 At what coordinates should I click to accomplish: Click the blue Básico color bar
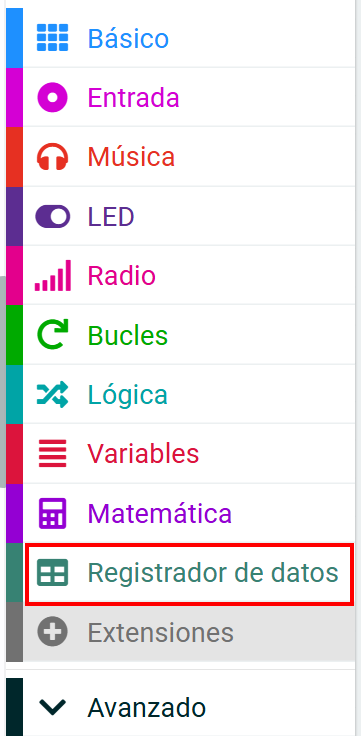14,38
